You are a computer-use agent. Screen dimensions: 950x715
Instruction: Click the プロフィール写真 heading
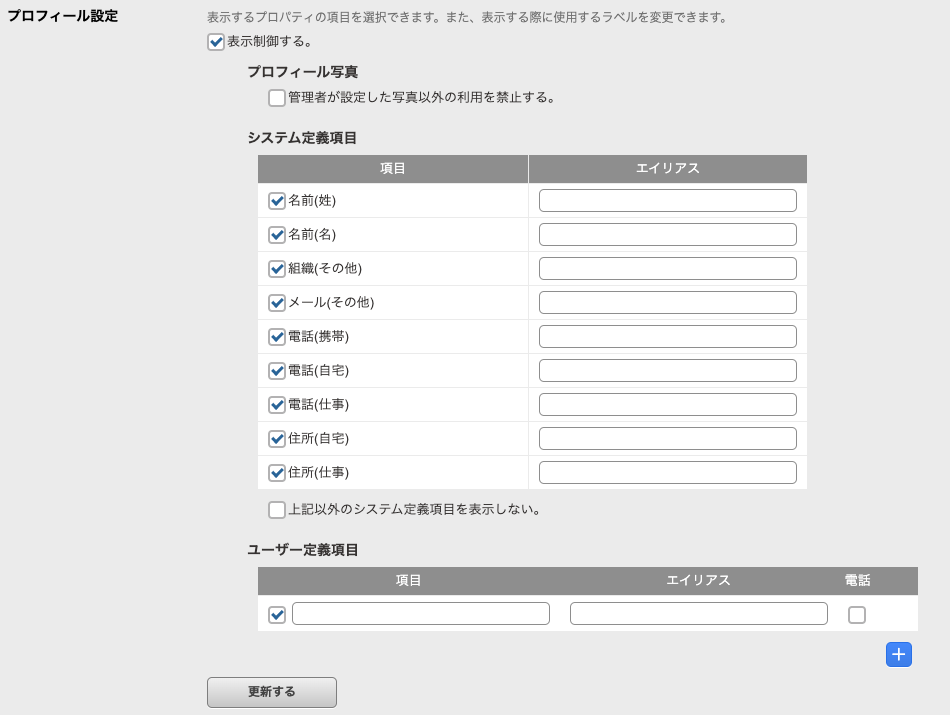click(303, 72)
